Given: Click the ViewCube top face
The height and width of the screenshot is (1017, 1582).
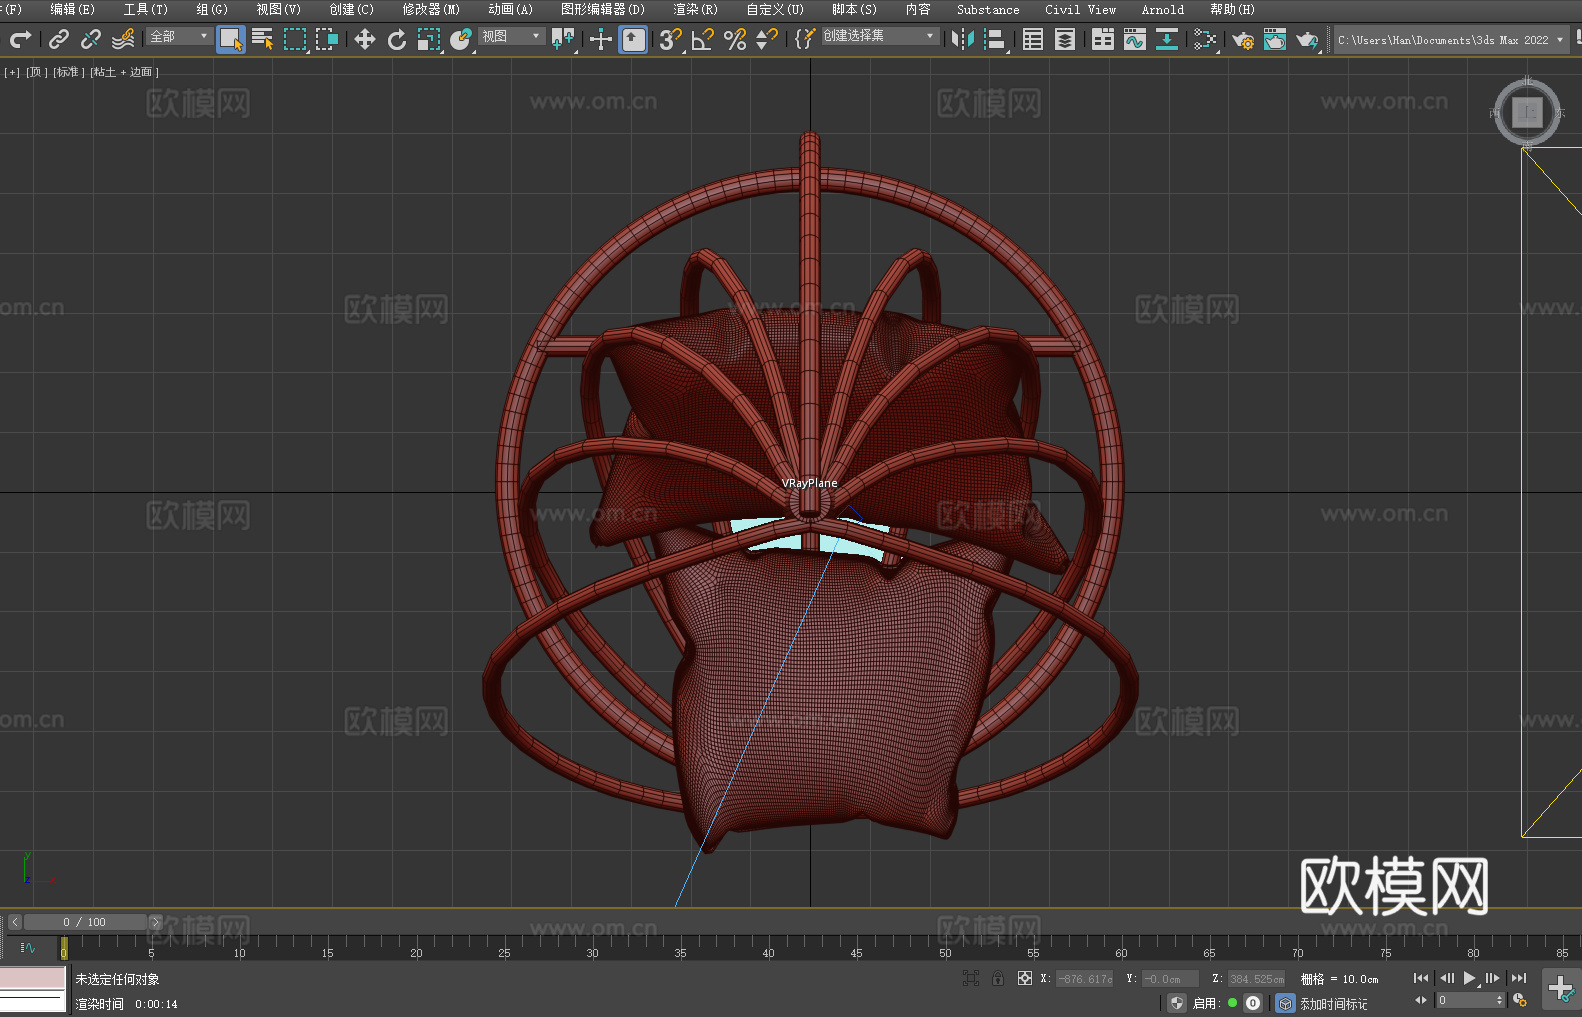Looking at the screenshot, I should tap(1527, 112).
